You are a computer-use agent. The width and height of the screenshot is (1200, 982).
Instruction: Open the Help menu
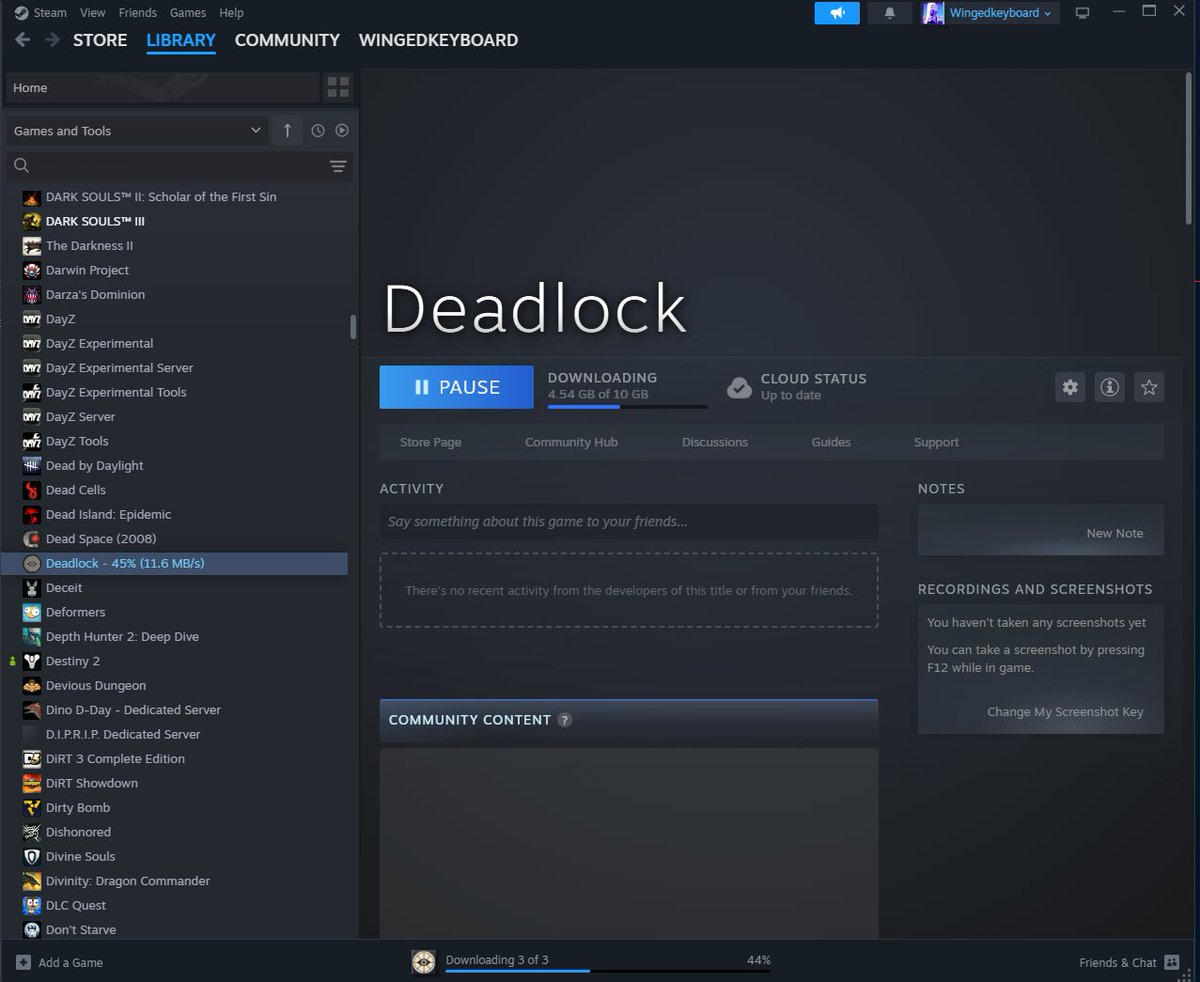coord(231,13)
